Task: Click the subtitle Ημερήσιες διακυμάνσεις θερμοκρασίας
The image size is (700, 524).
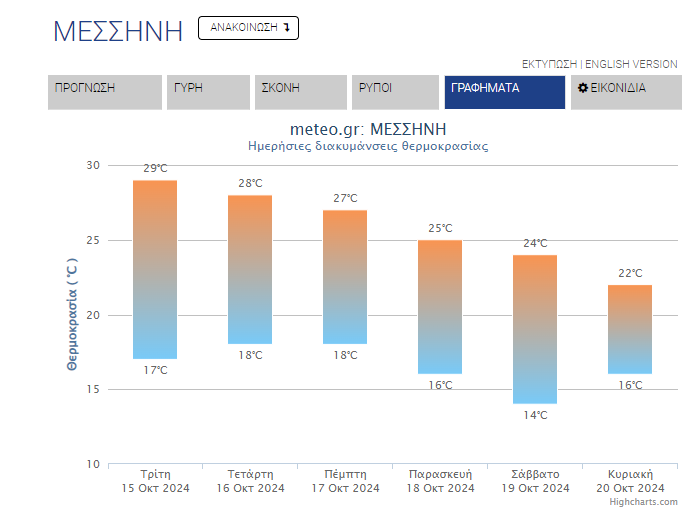Action: click(368, 146)
